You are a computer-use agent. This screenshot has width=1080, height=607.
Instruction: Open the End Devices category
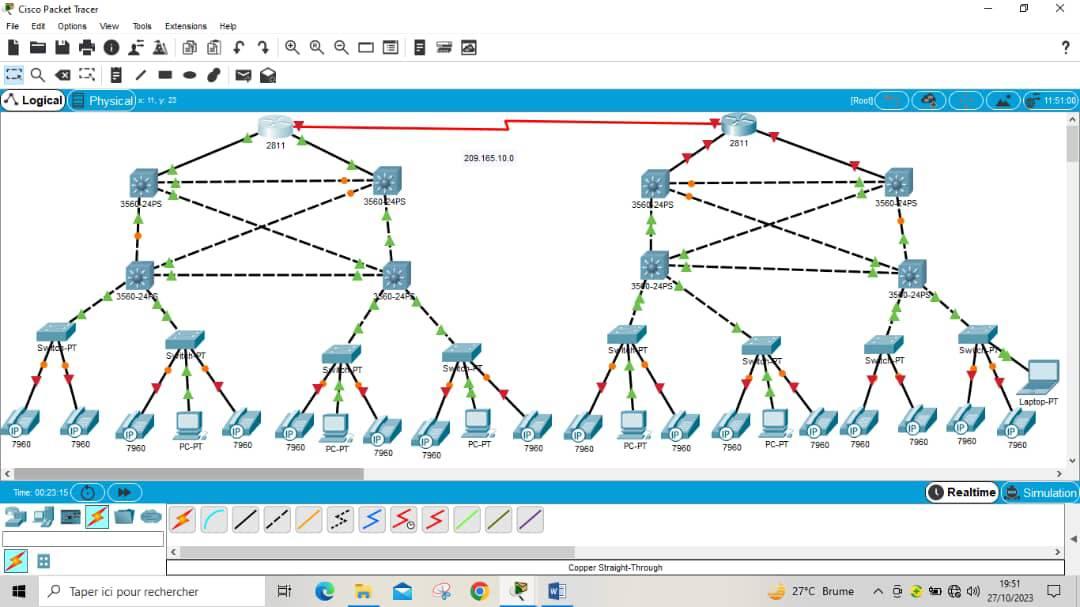(x=43, y=516)
